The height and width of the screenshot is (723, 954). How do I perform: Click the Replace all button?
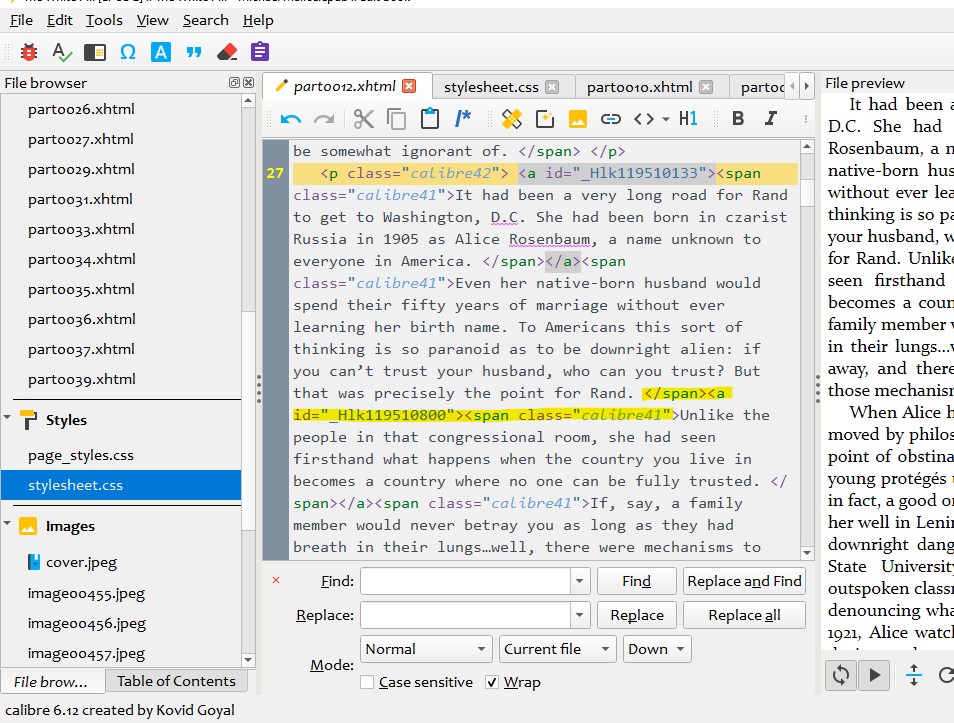point(744,615)
